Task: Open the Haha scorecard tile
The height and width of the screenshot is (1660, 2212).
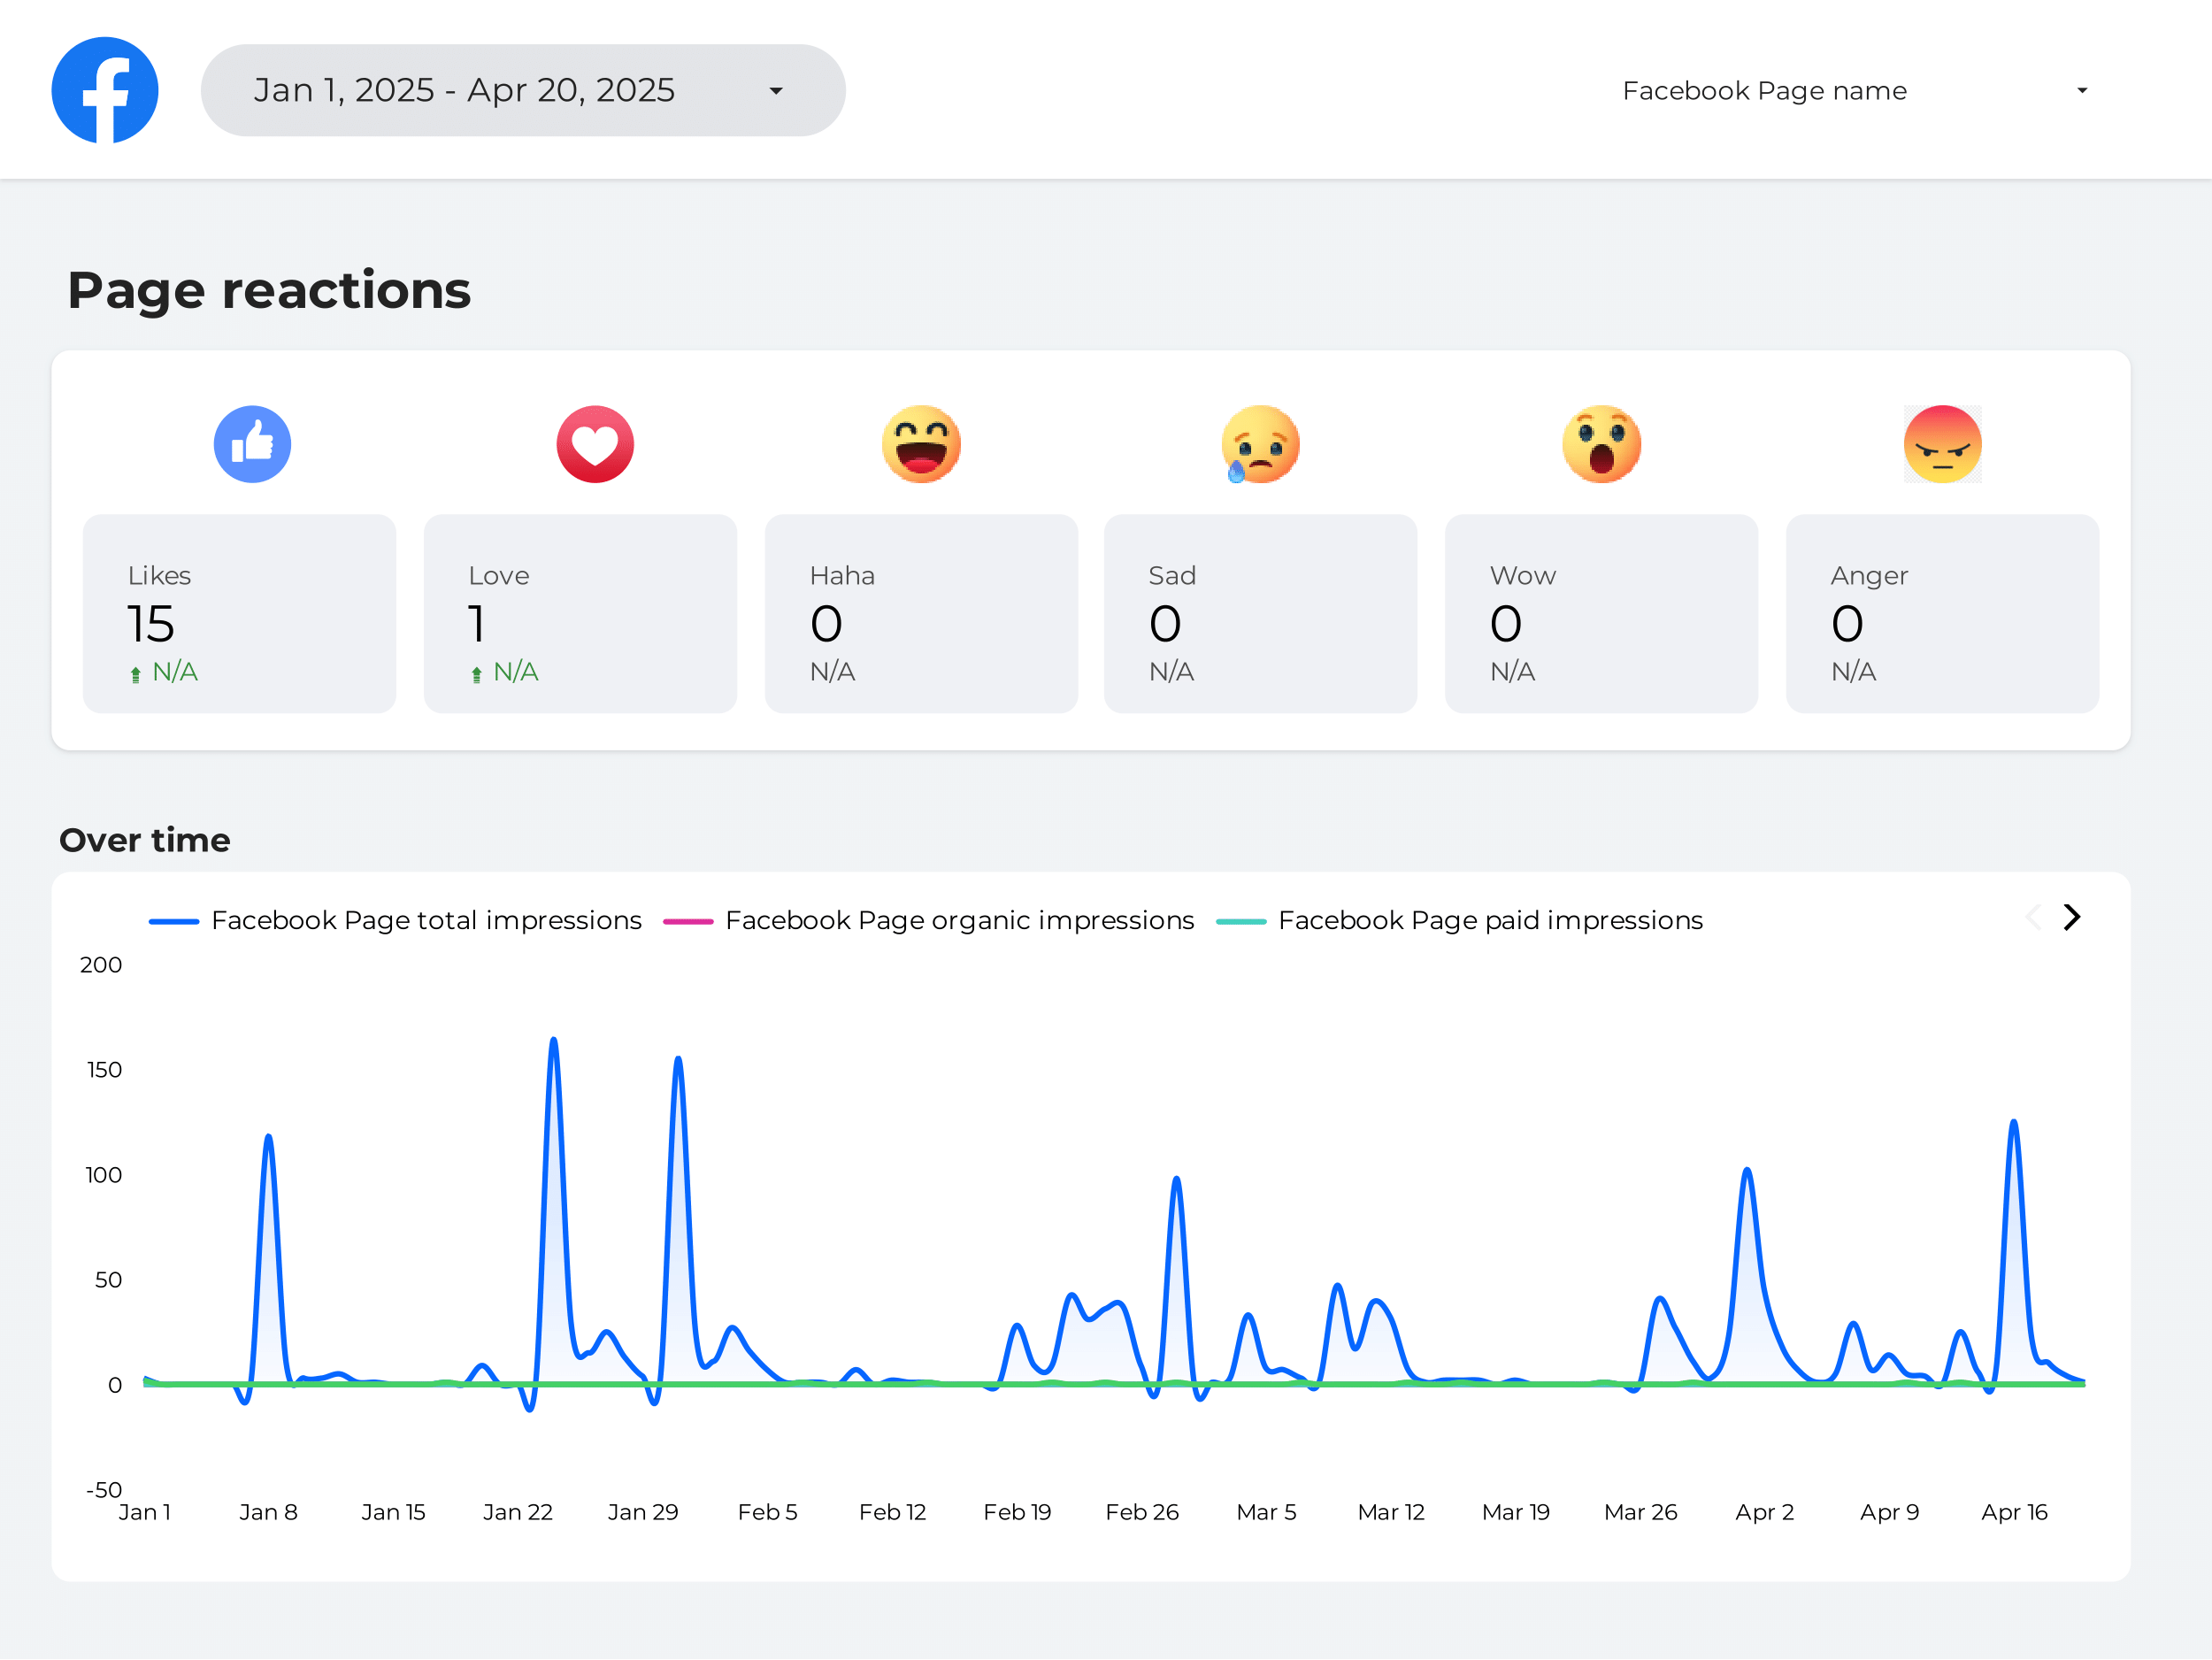Action: [921, 613]
